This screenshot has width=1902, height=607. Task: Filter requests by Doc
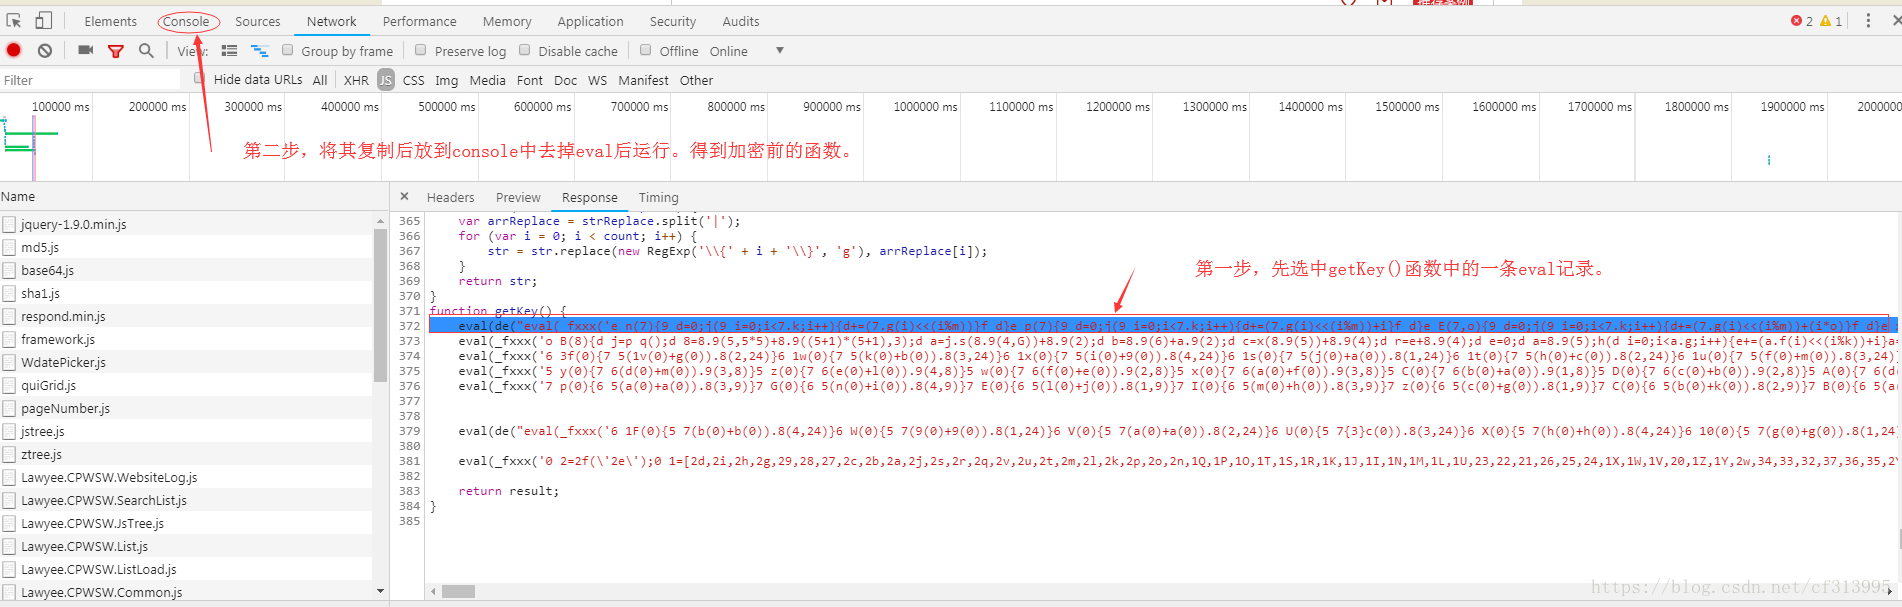[x=566, y=80]
